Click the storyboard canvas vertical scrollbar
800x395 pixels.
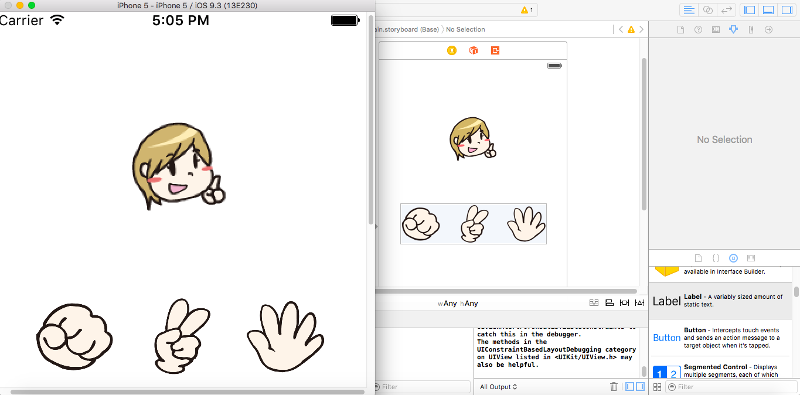[644, 134]
